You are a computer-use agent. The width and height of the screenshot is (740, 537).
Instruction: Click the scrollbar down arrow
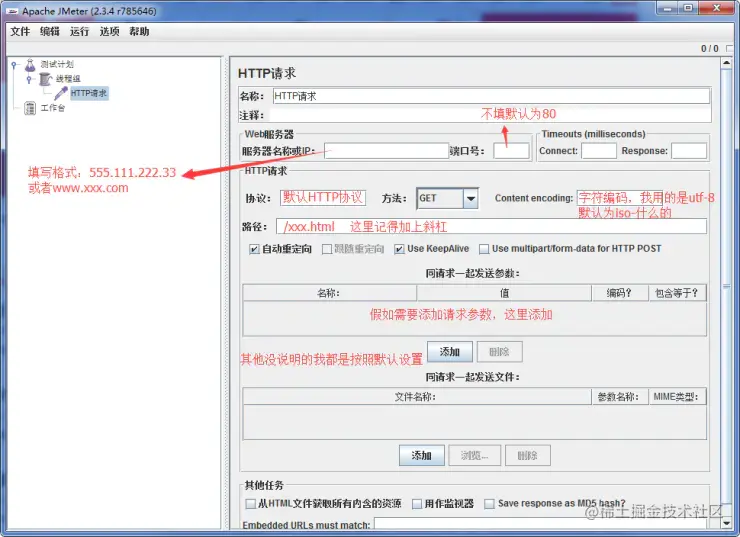727,522
